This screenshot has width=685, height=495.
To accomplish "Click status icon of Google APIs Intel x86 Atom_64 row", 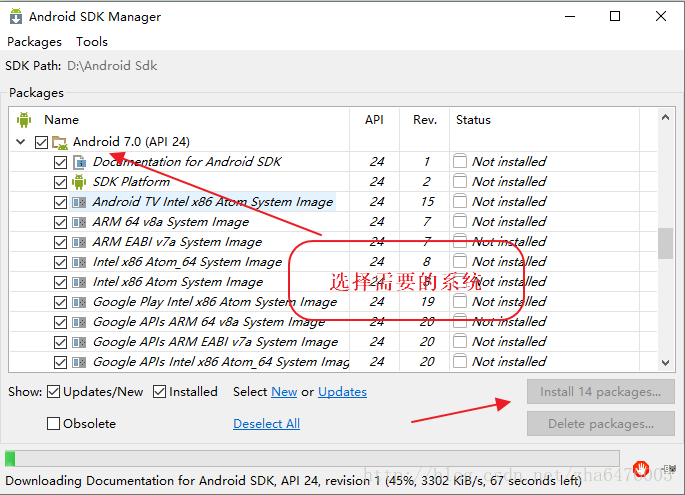I will pos(460,361).
